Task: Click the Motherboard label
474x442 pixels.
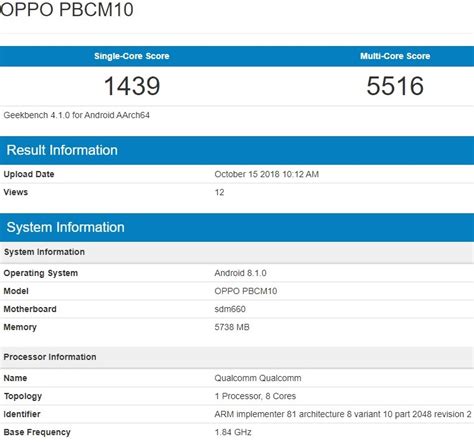Action: tap(30, 309)
